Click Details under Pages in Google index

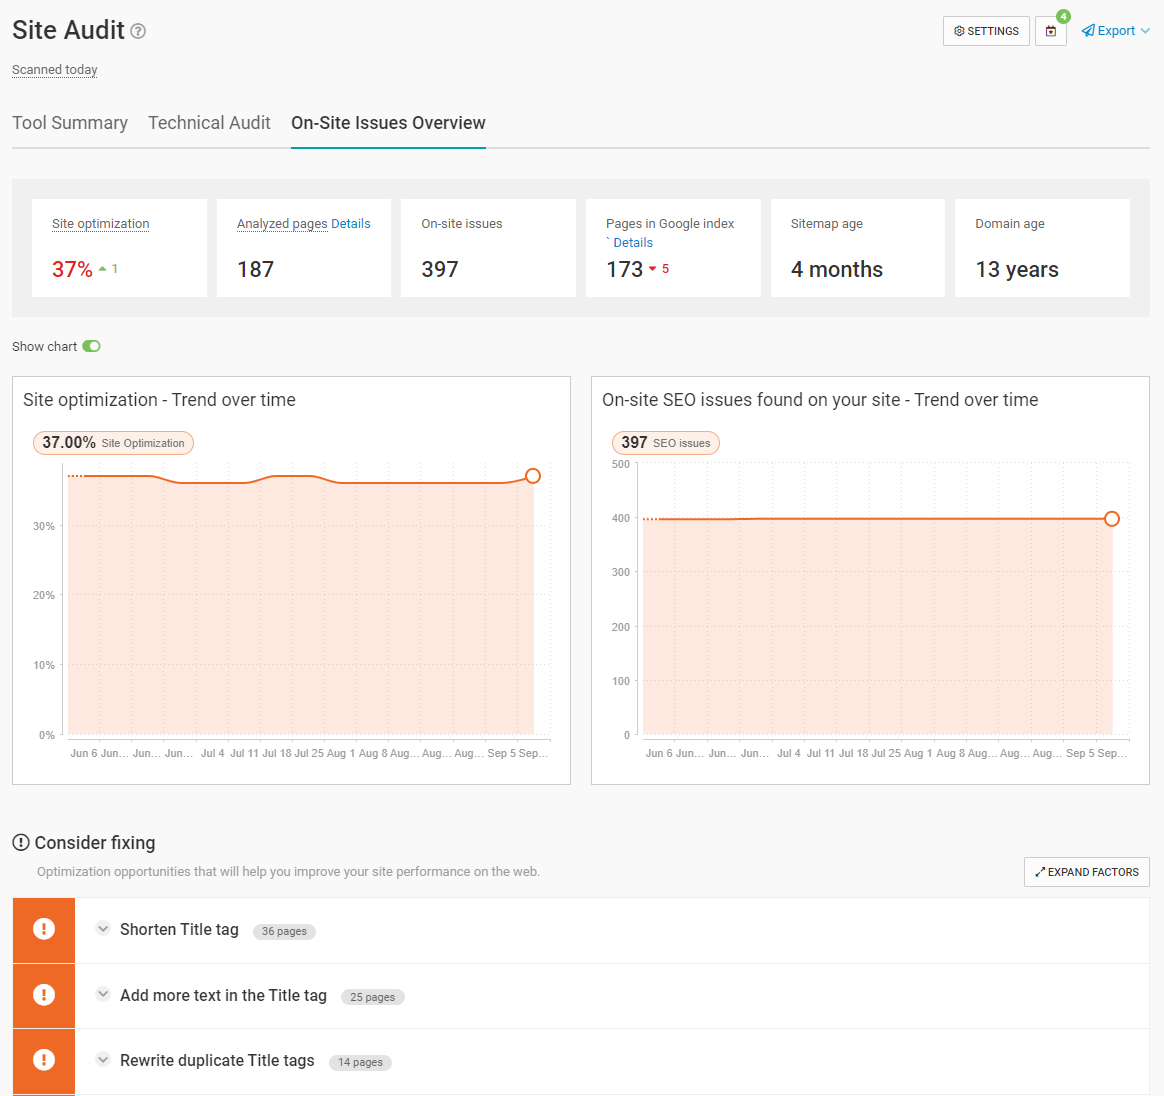(632, 242)
